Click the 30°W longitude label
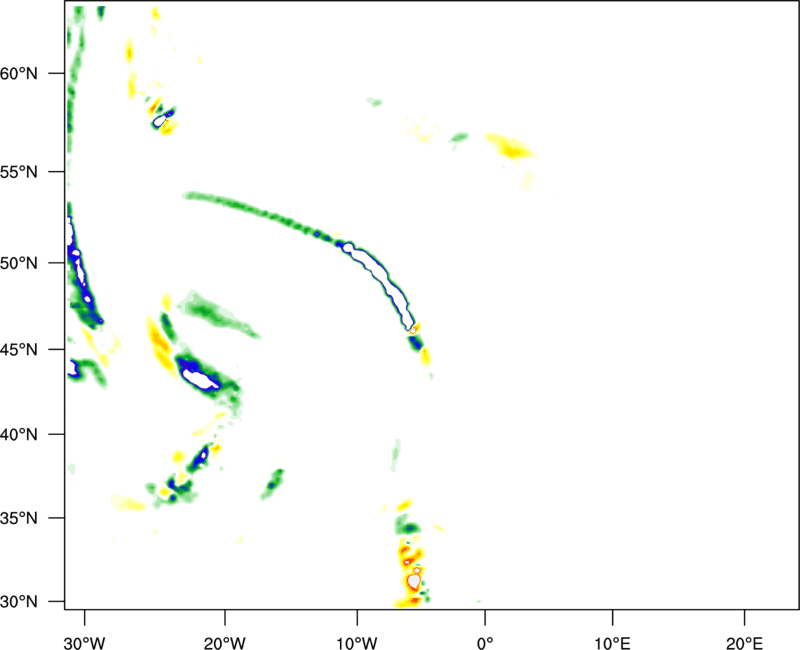Screen dimensions: 800x650 pyautogui.click(x=85, y=643)
